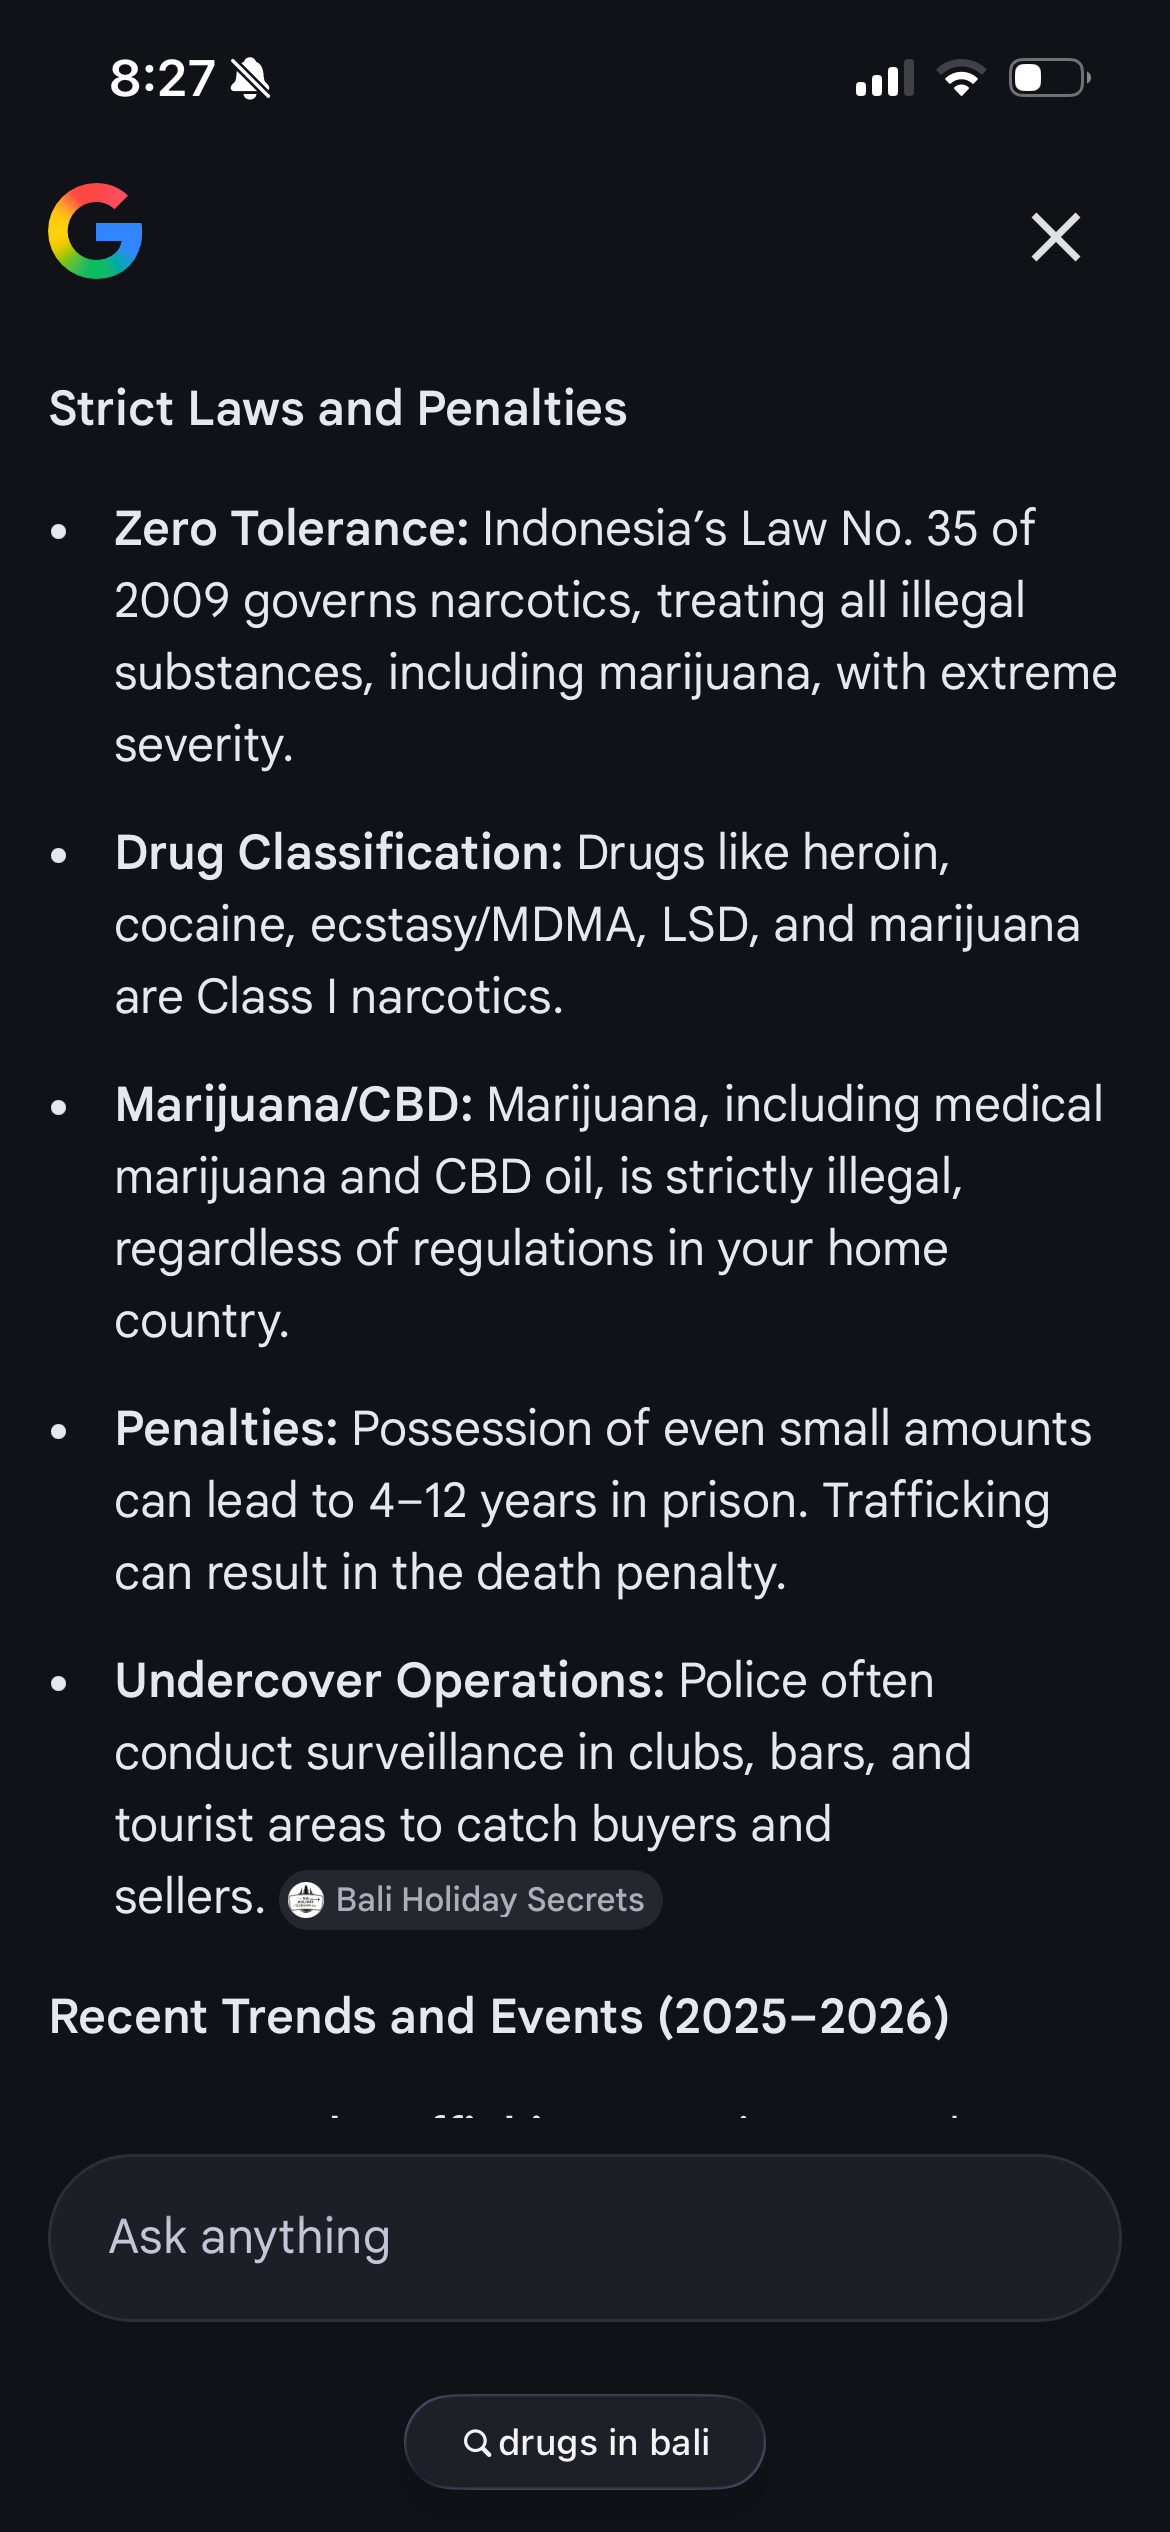Close the AI overview panel
Screen dimensions: 1170x2532
pos(1055,237)
